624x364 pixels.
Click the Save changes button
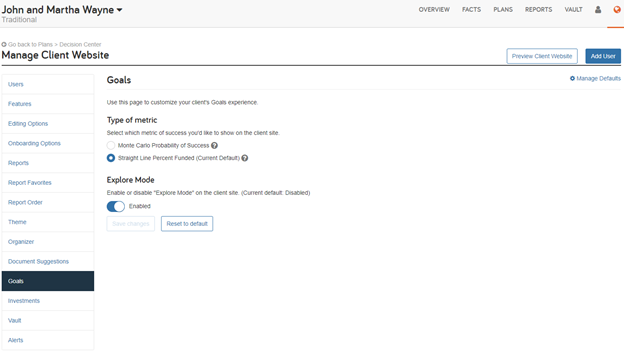point(131,224)
